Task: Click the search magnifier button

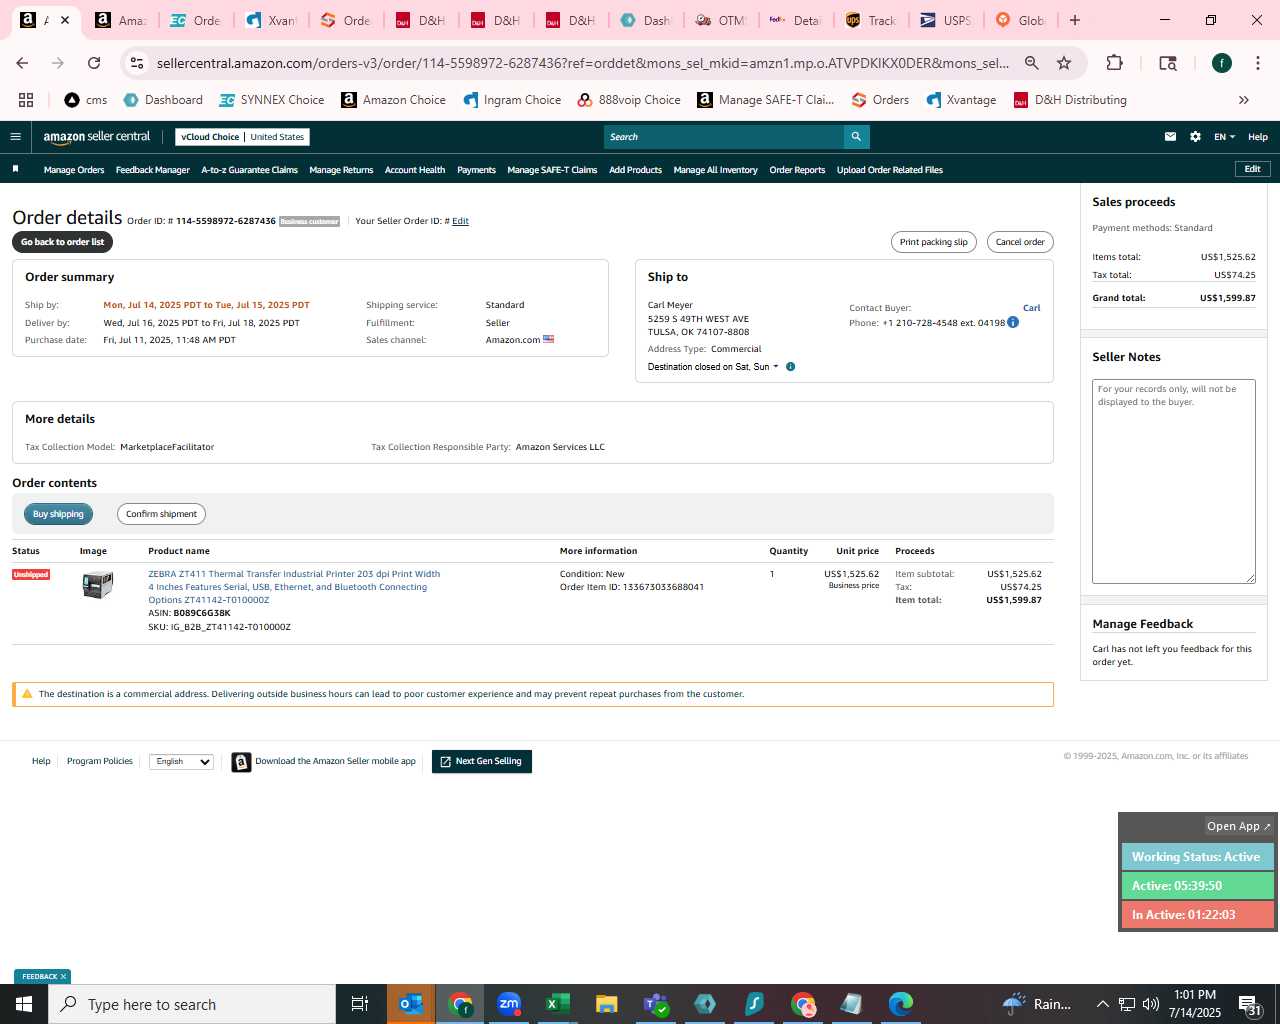Action: coord(856,137)
